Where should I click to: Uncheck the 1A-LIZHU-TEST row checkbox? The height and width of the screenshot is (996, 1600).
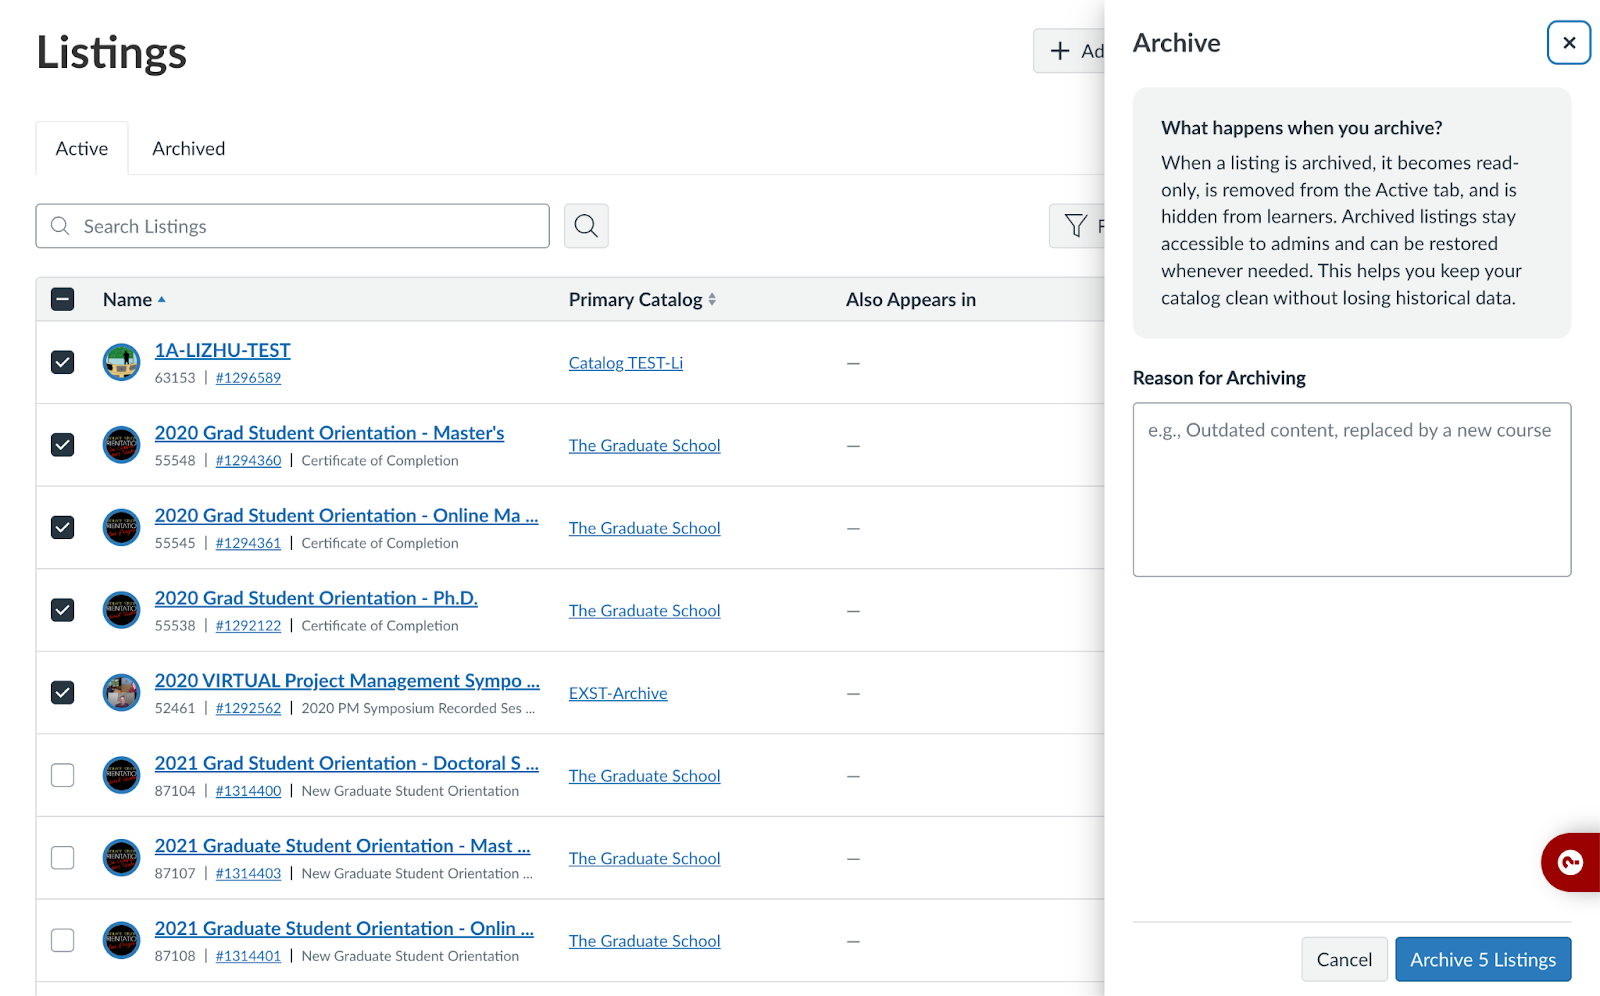click(x=62, y=362)
